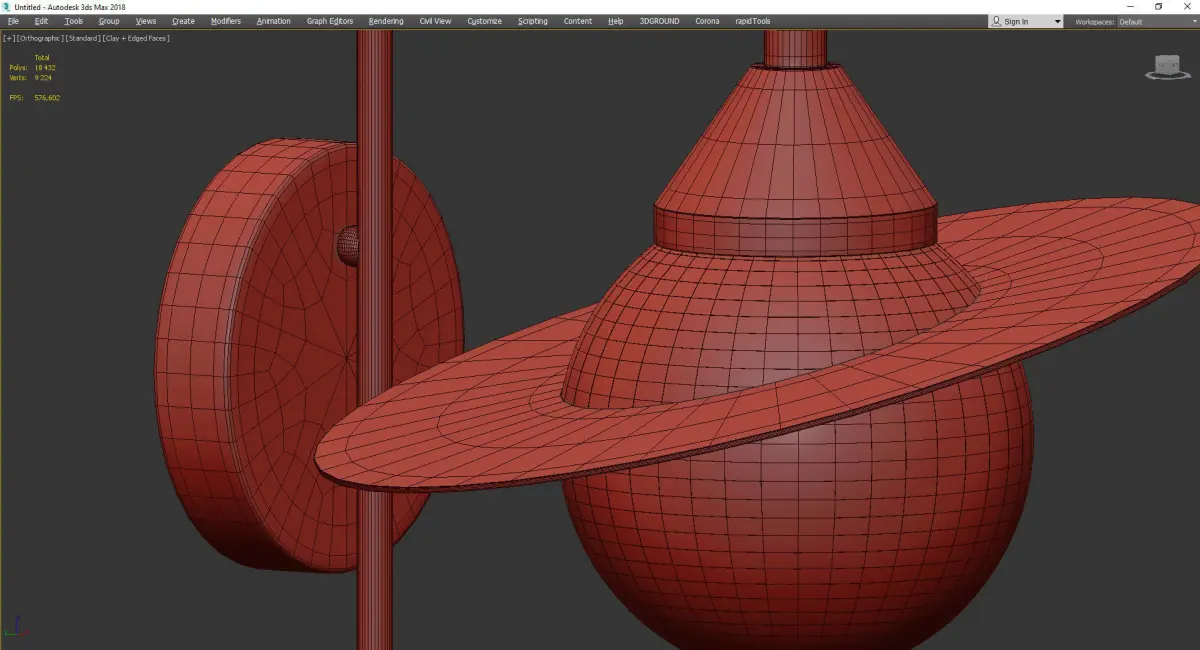Open the Rendering menu

coord(386,21)
